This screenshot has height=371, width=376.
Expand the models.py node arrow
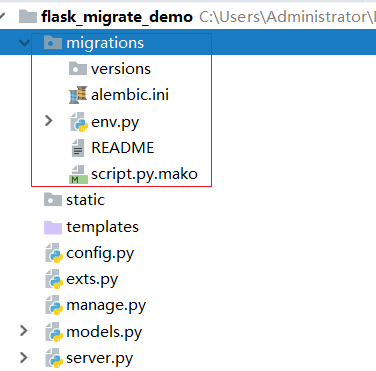[24, 331]
